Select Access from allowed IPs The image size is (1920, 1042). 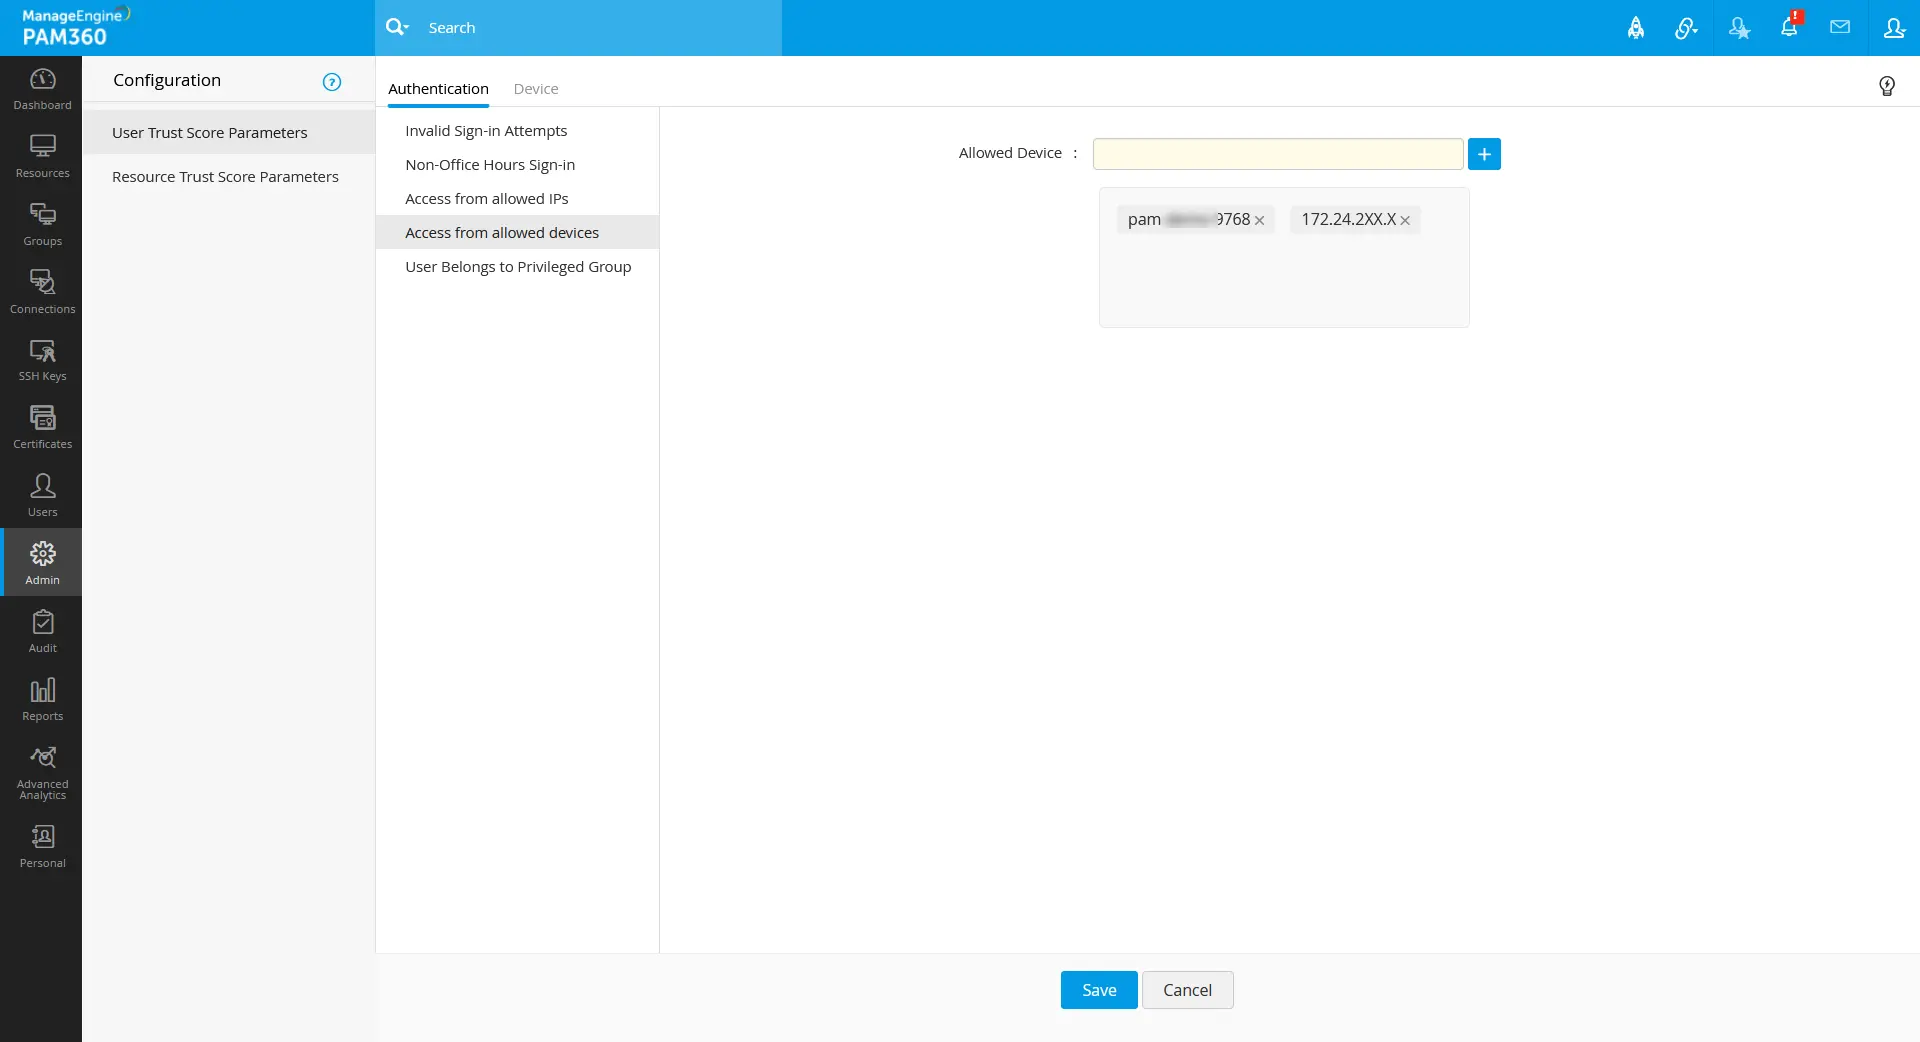(486, 199)
